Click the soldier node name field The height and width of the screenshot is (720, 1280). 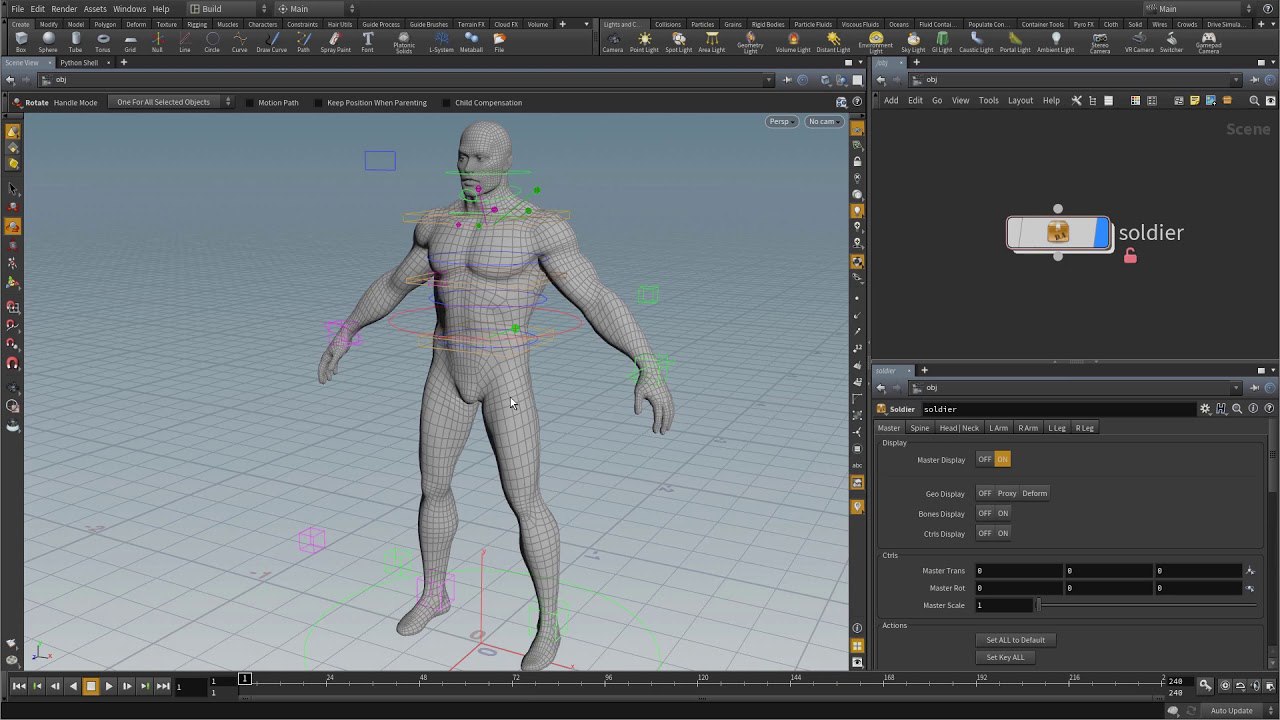(1058, 409)
